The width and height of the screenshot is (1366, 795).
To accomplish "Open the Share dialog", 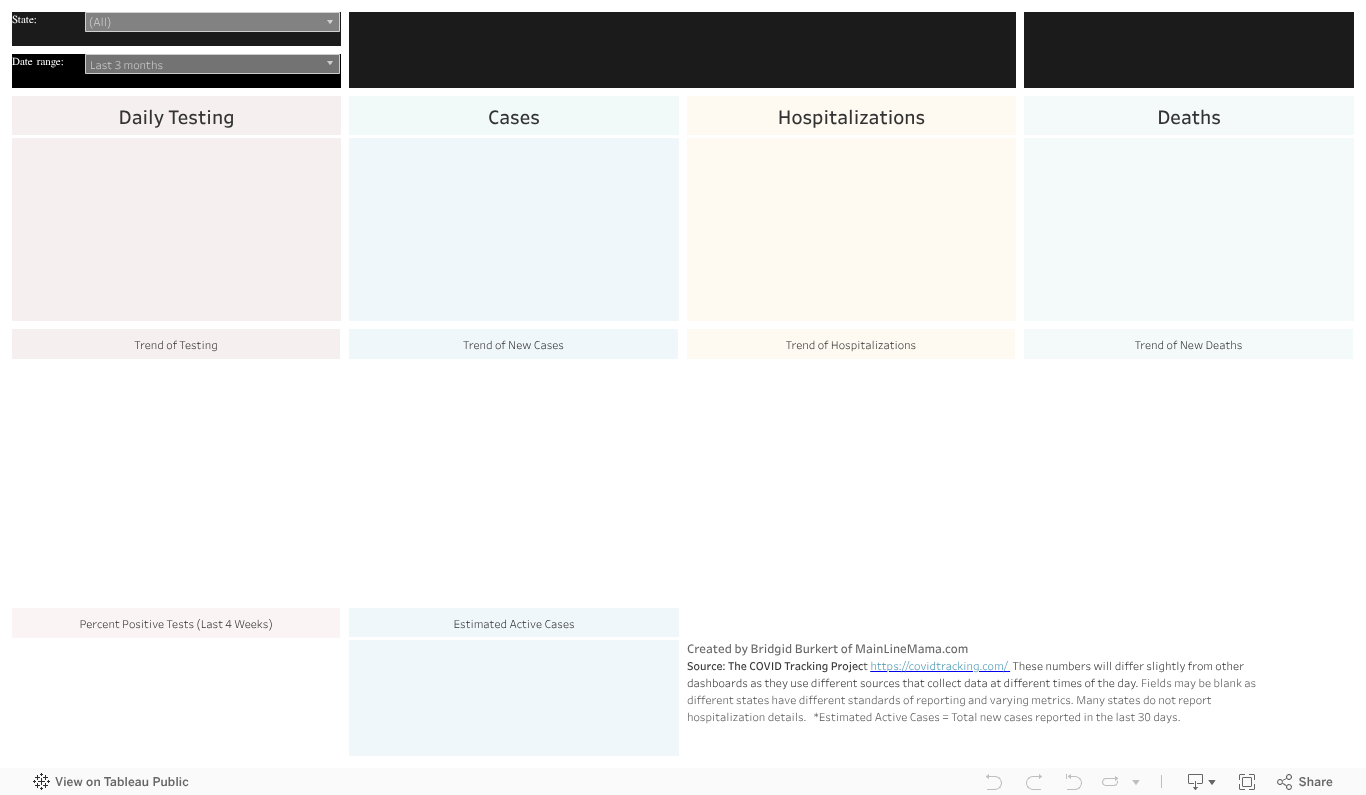I will 1305,782.
